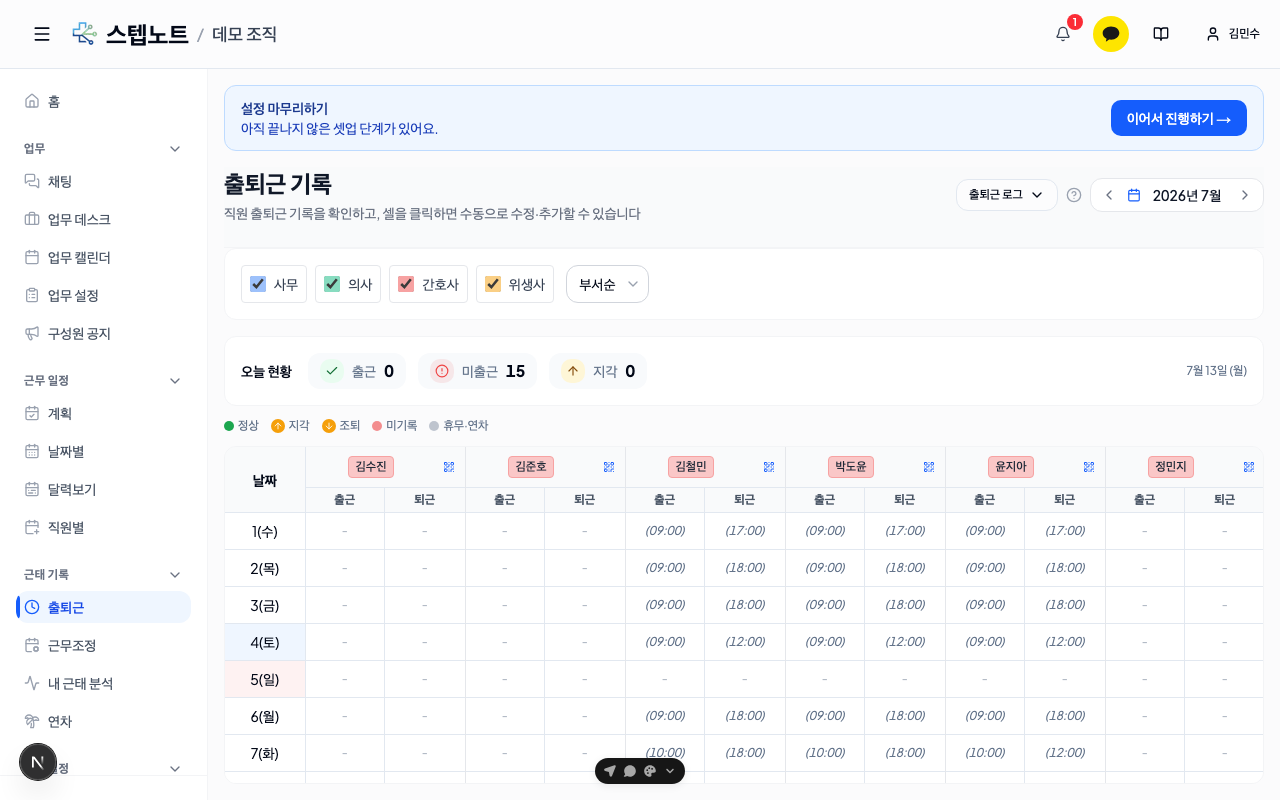Click the round N badge button

click(x=38, y=762)
